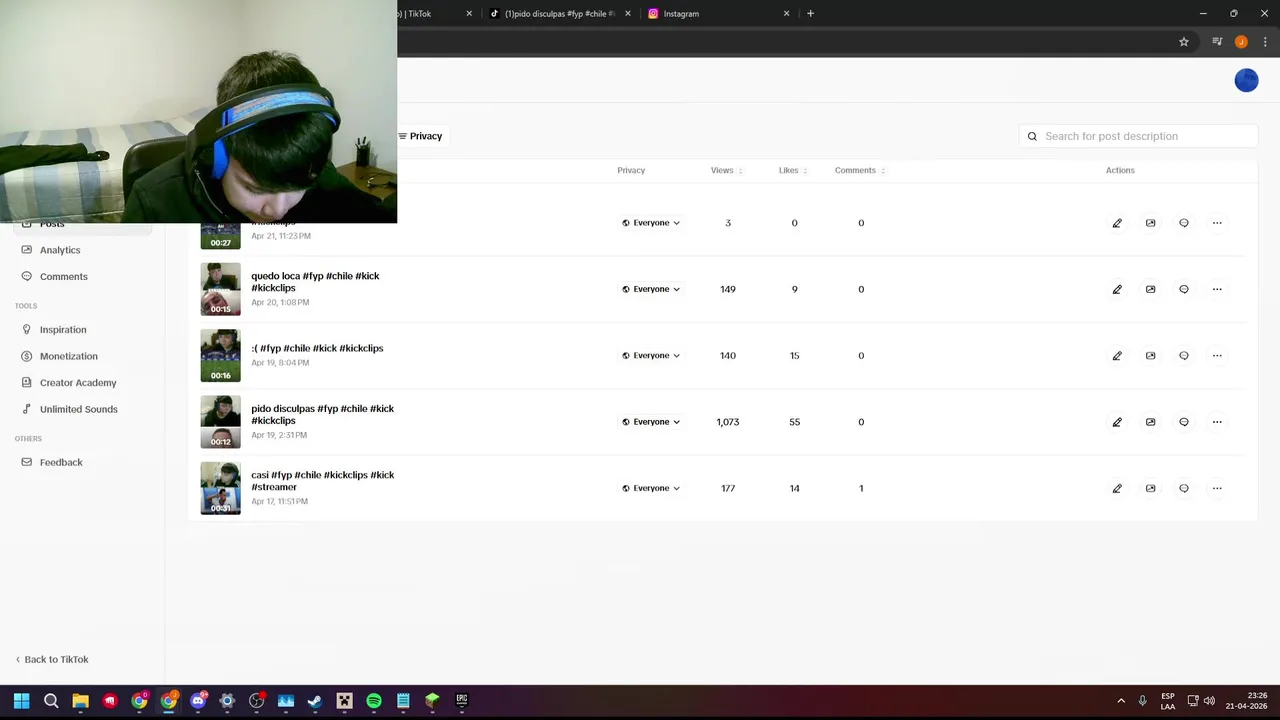This screenshot has width=1280, height=720.
Task: Change privacy of 'pido disculpas' post dropdown
Action: click(x=651, y=422)
